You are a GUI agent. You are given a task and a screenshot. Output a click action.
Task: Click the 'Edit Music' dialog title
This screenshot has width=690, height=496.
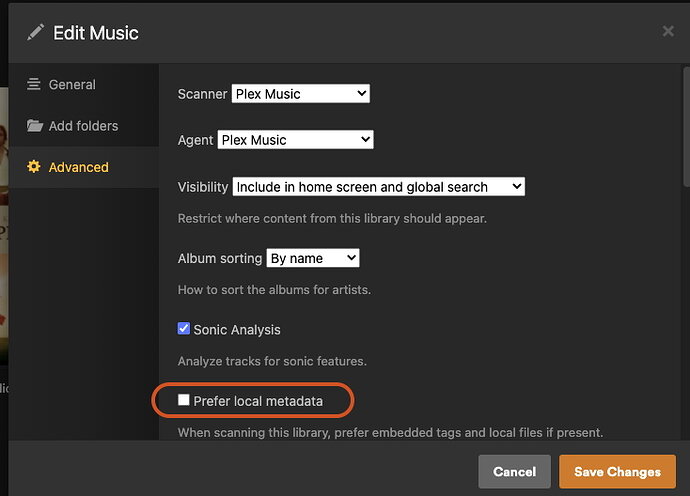click(x=96, y=33)
